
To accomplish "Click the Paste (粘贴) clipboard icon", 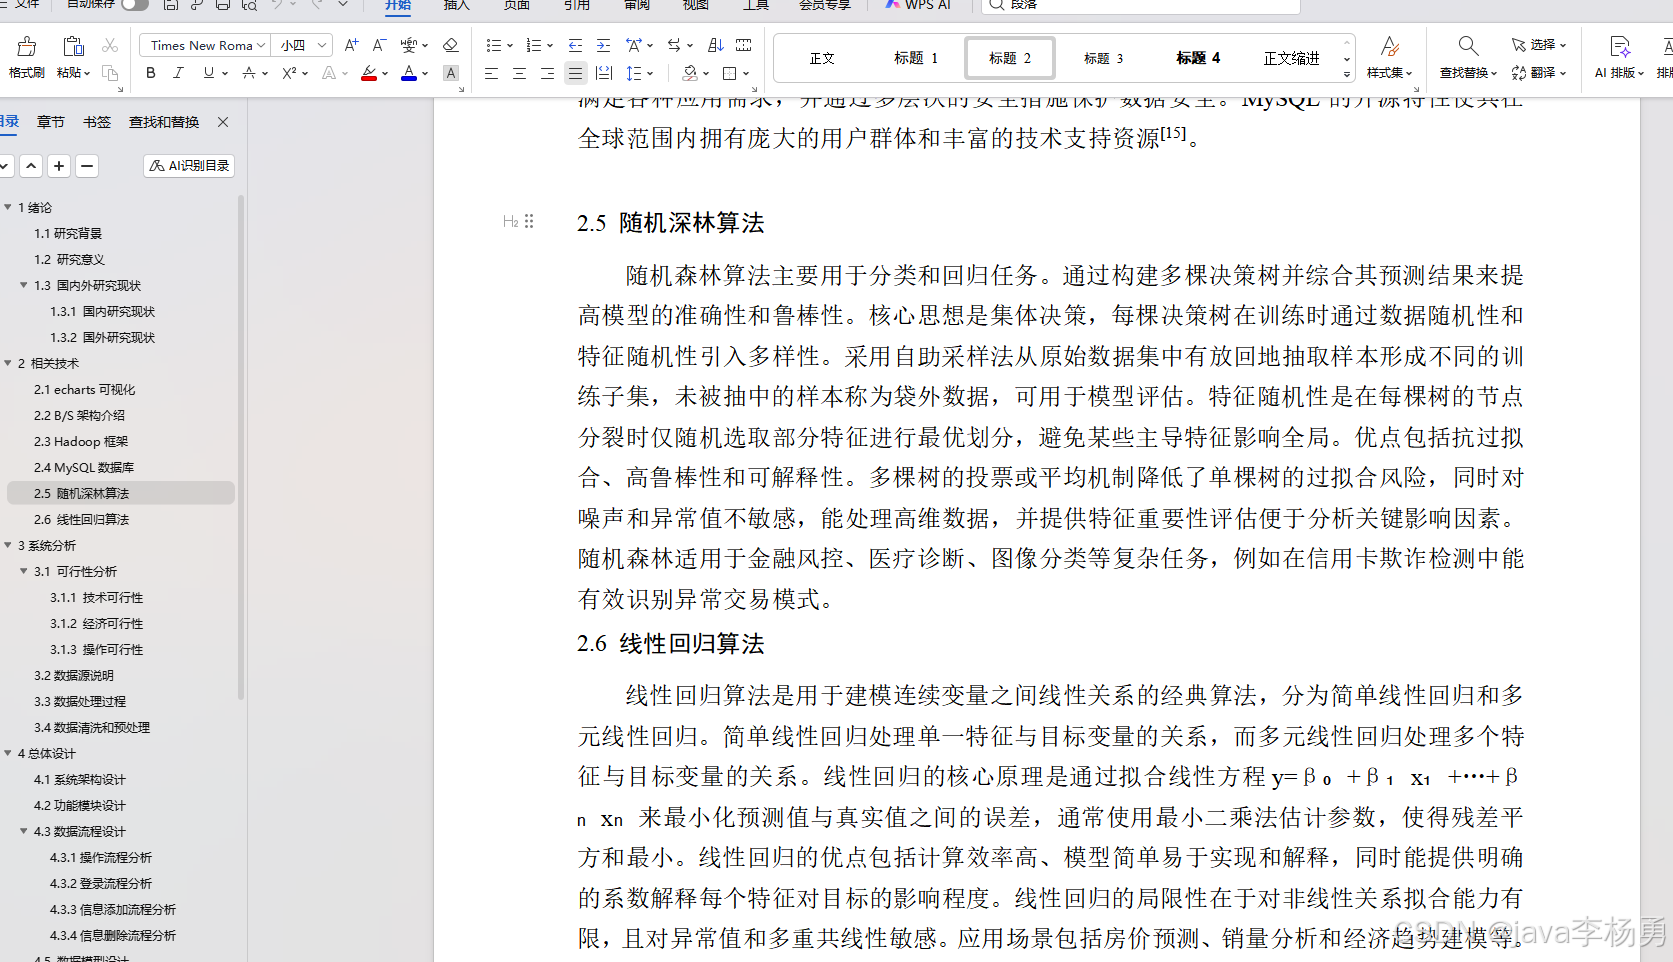I will (73, 46).
